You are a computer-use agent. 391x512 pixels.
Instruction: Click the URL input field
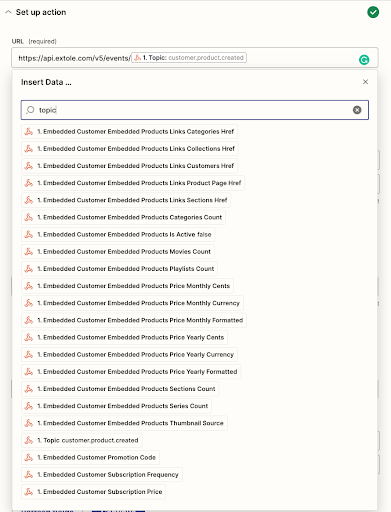click(195, 58)
